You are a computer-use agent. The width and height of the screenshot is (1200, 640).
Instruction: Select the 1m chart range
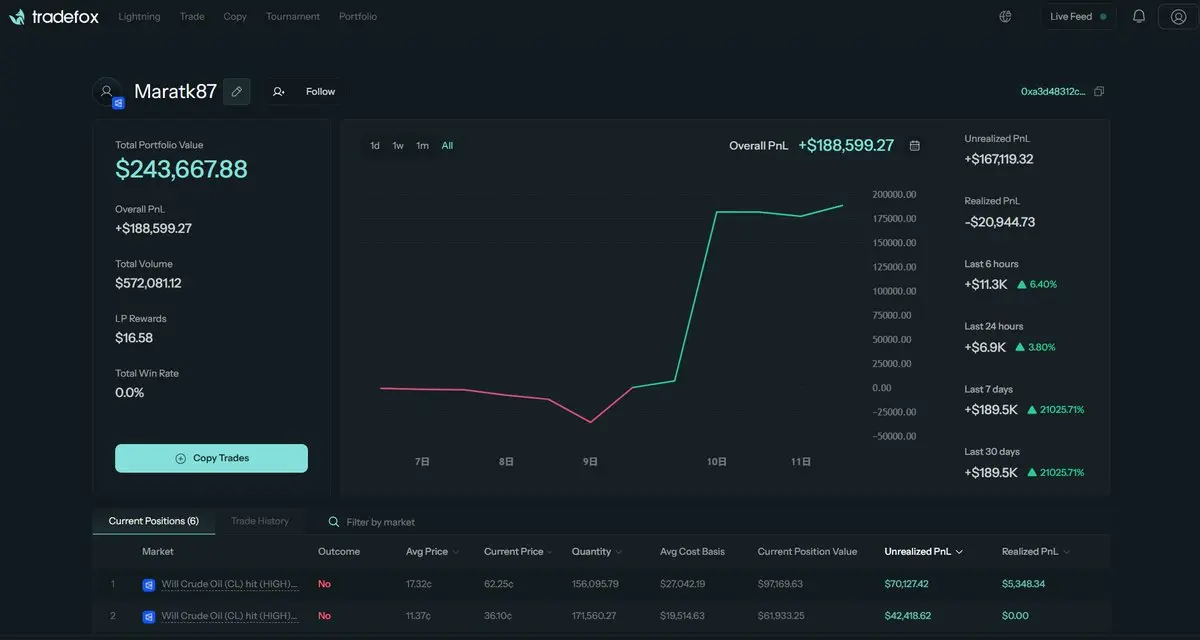click(x=422, y=146)
